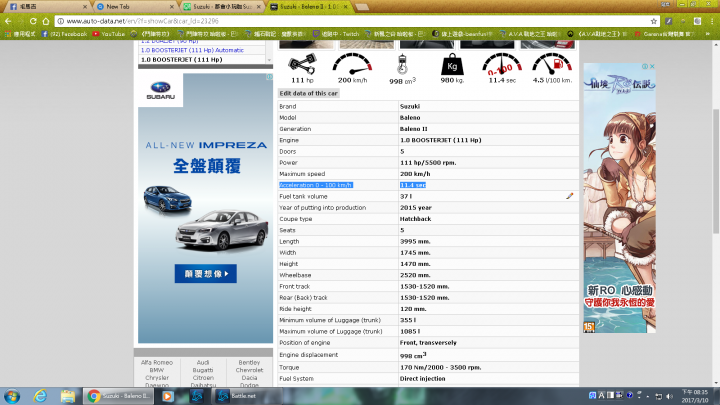Open the Twitch bookmark
Viewport: 720px width, 405px height.
tap(336, 34)
